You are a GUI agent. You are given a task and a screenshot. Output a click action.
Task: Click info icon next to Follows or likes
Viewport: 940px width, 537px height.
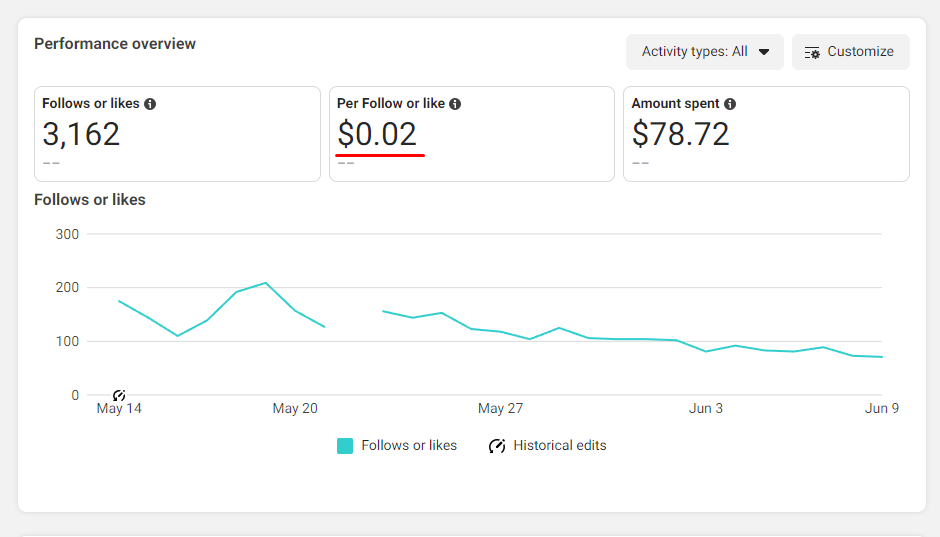pos(150,104)
